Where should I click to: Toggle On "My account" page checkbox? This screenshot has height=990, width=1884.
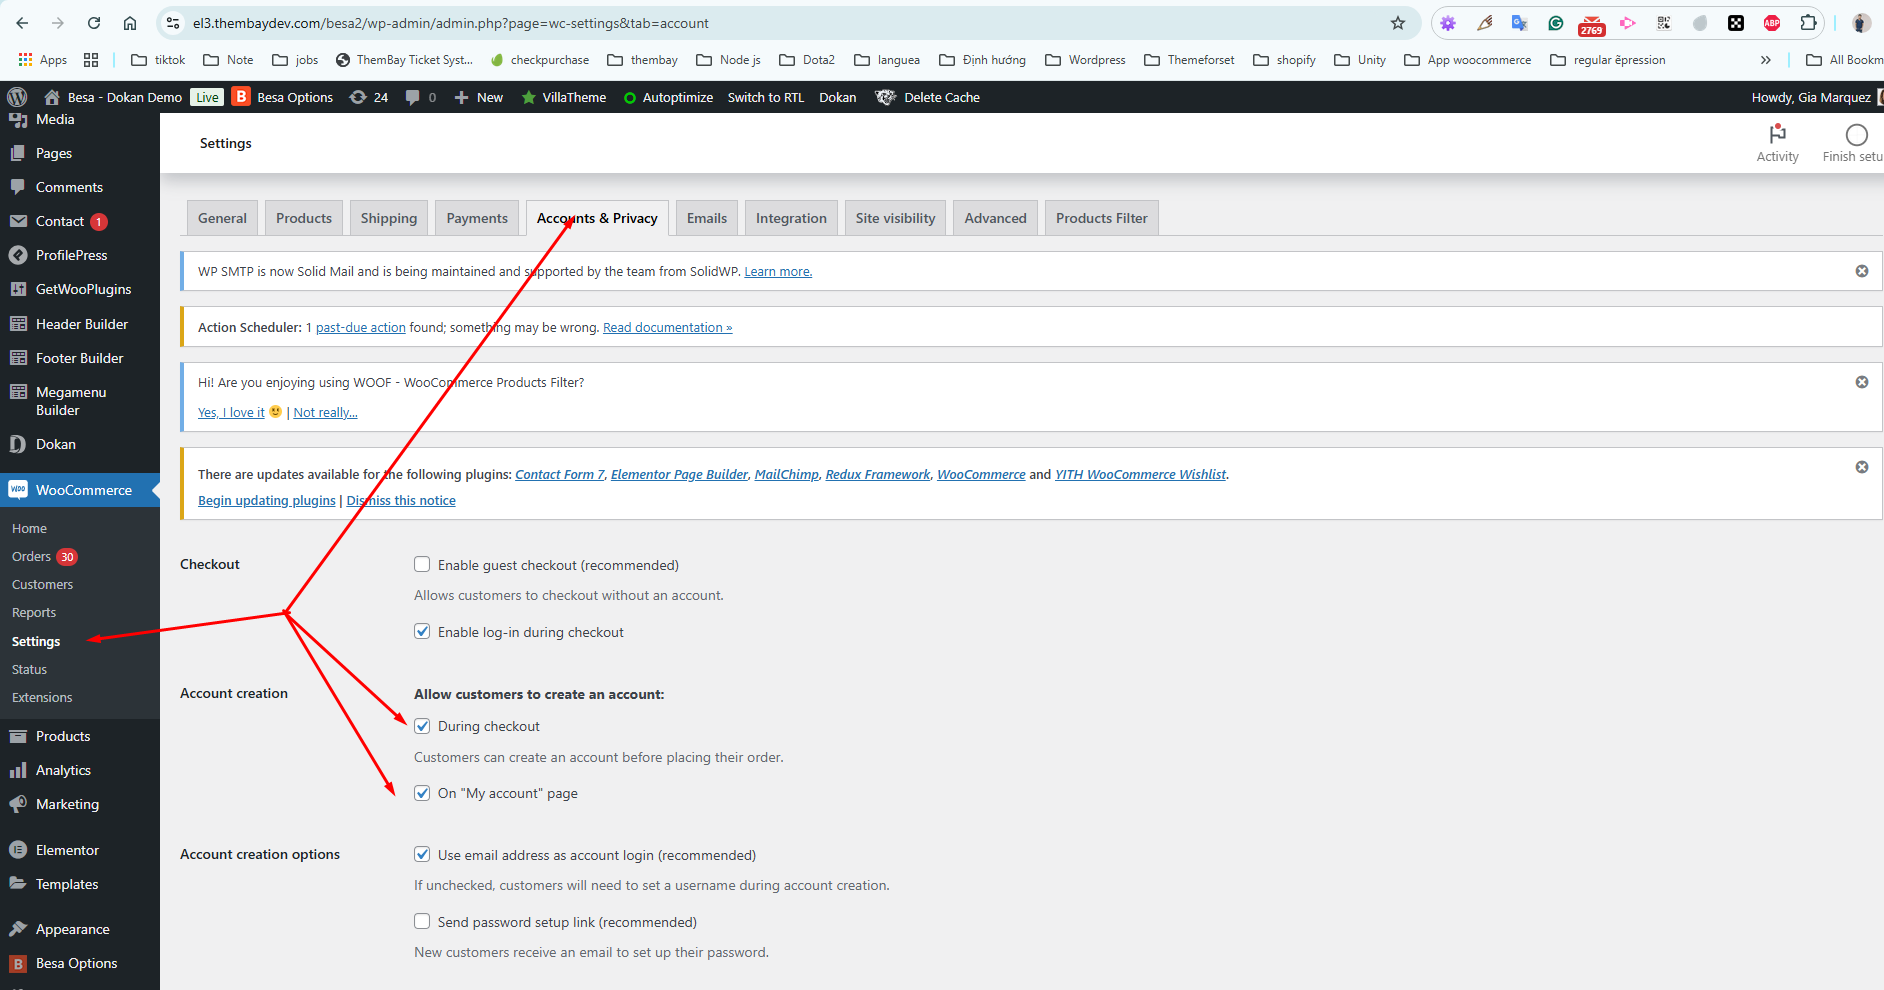click(422, 792)
